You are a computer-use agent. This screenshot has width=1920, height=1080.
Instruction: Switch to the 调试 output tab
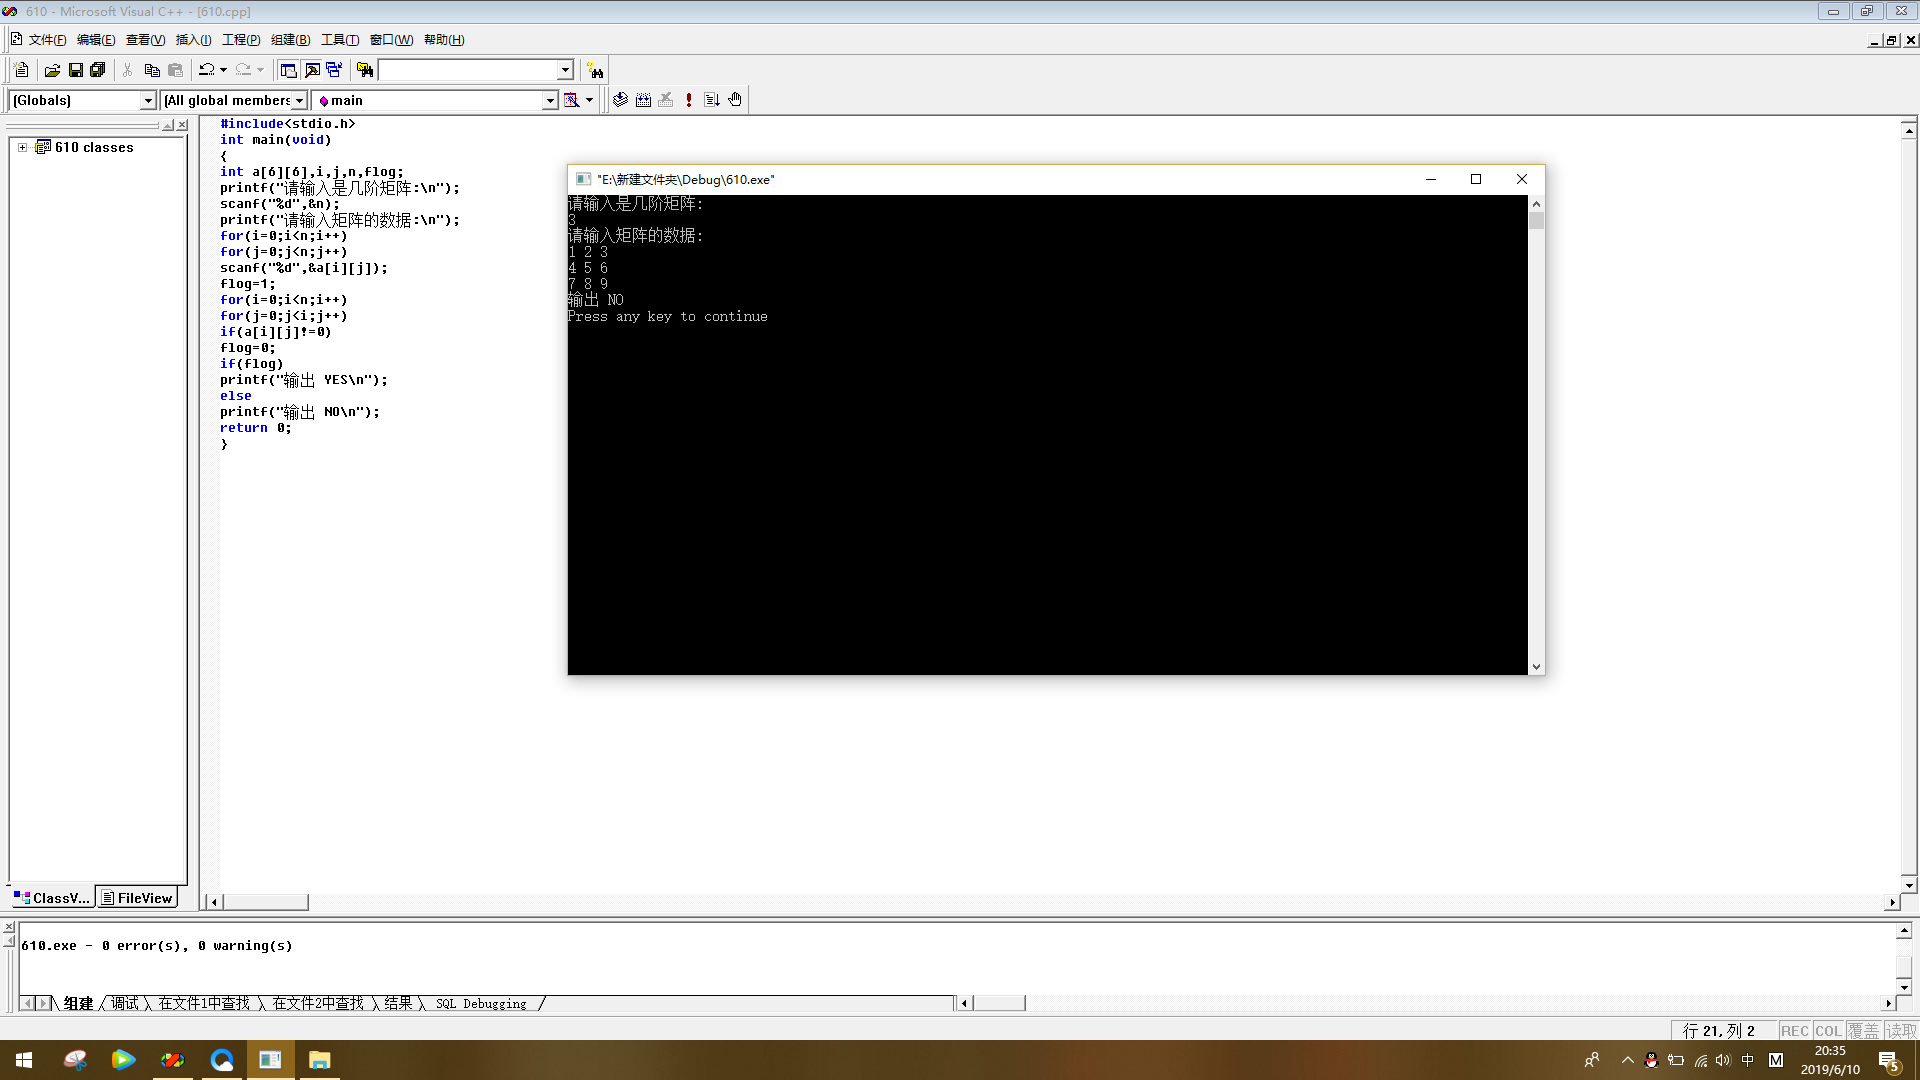coord(125,1003)
